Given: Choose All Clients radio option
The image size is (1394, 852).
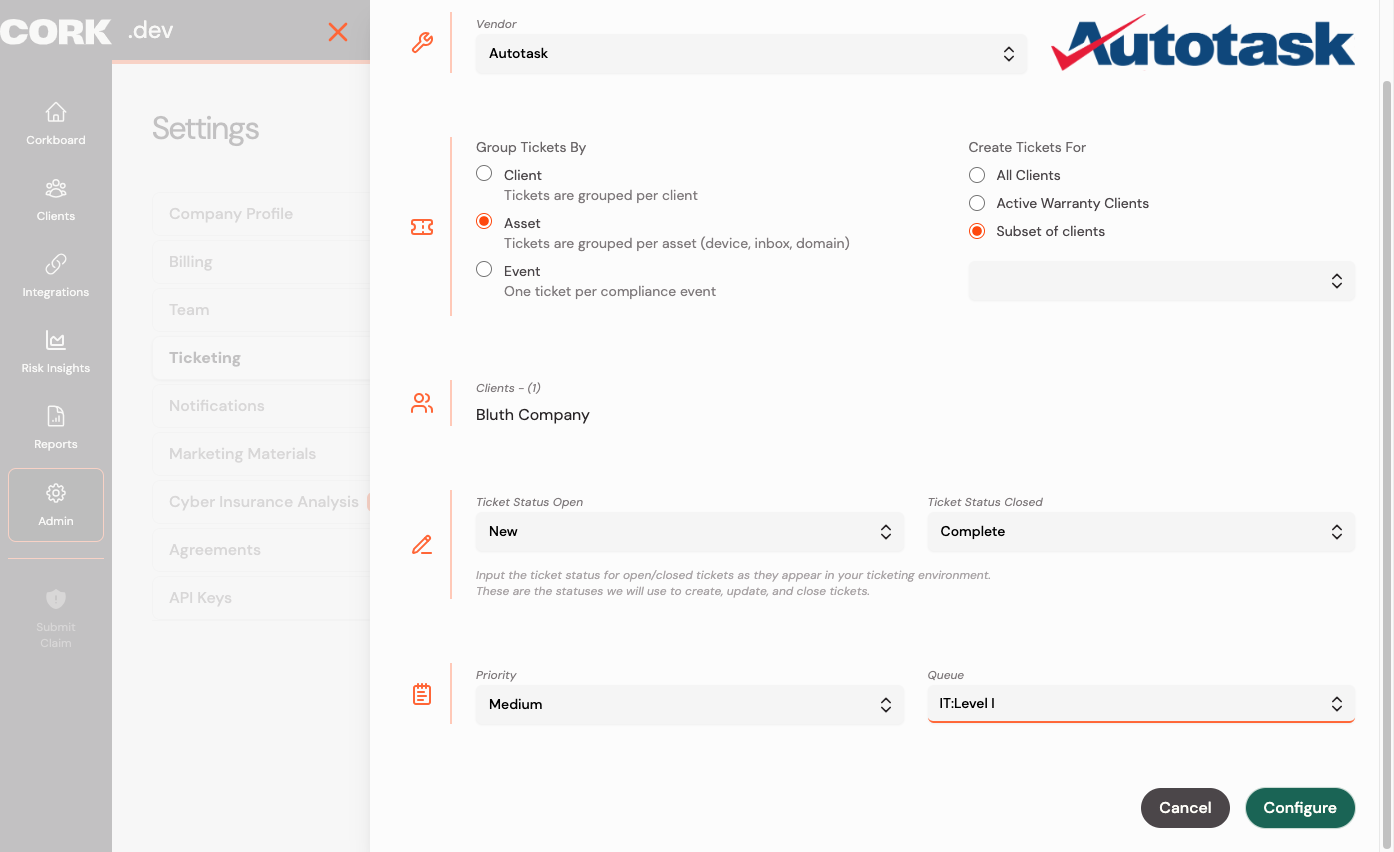Looking at the screenshot, I should (977, 175).
